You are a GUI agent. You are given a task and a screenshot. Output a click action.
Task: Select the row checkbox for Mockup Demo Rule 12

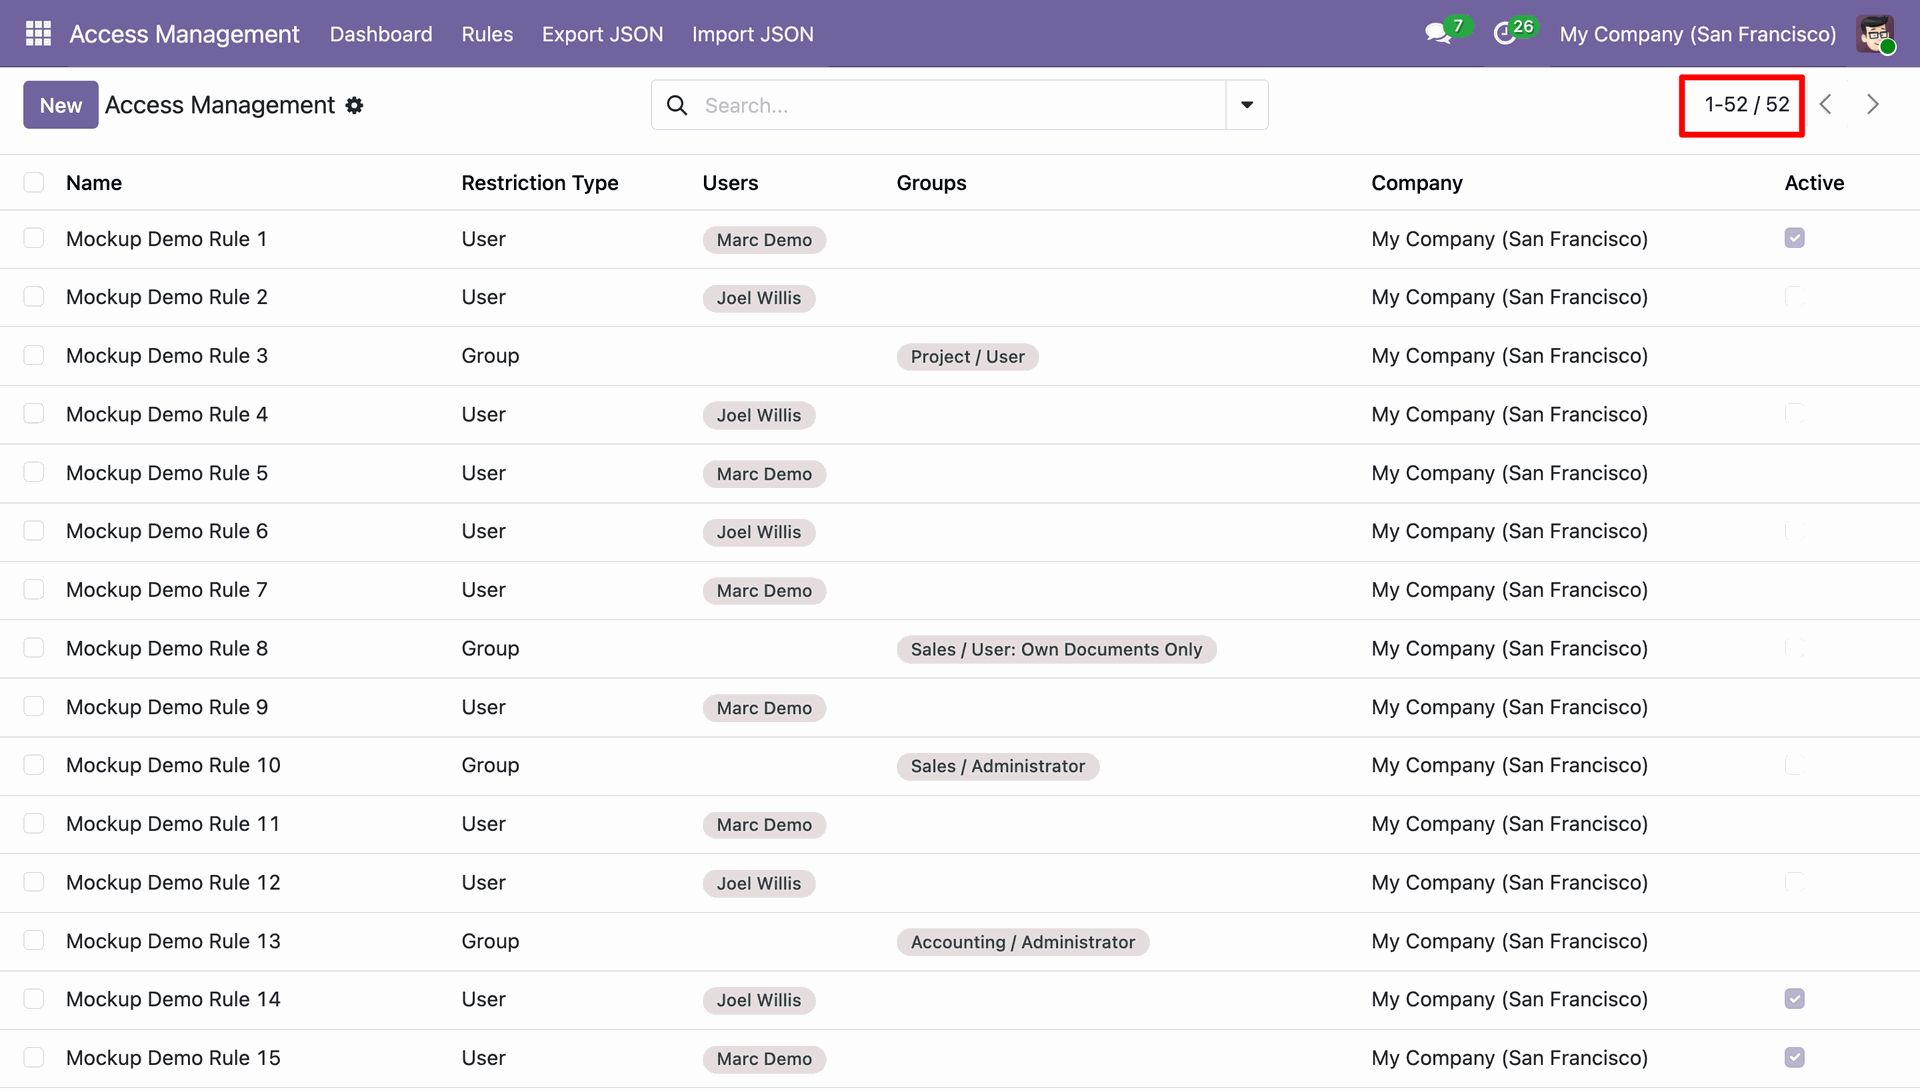(x=34, y=882)
